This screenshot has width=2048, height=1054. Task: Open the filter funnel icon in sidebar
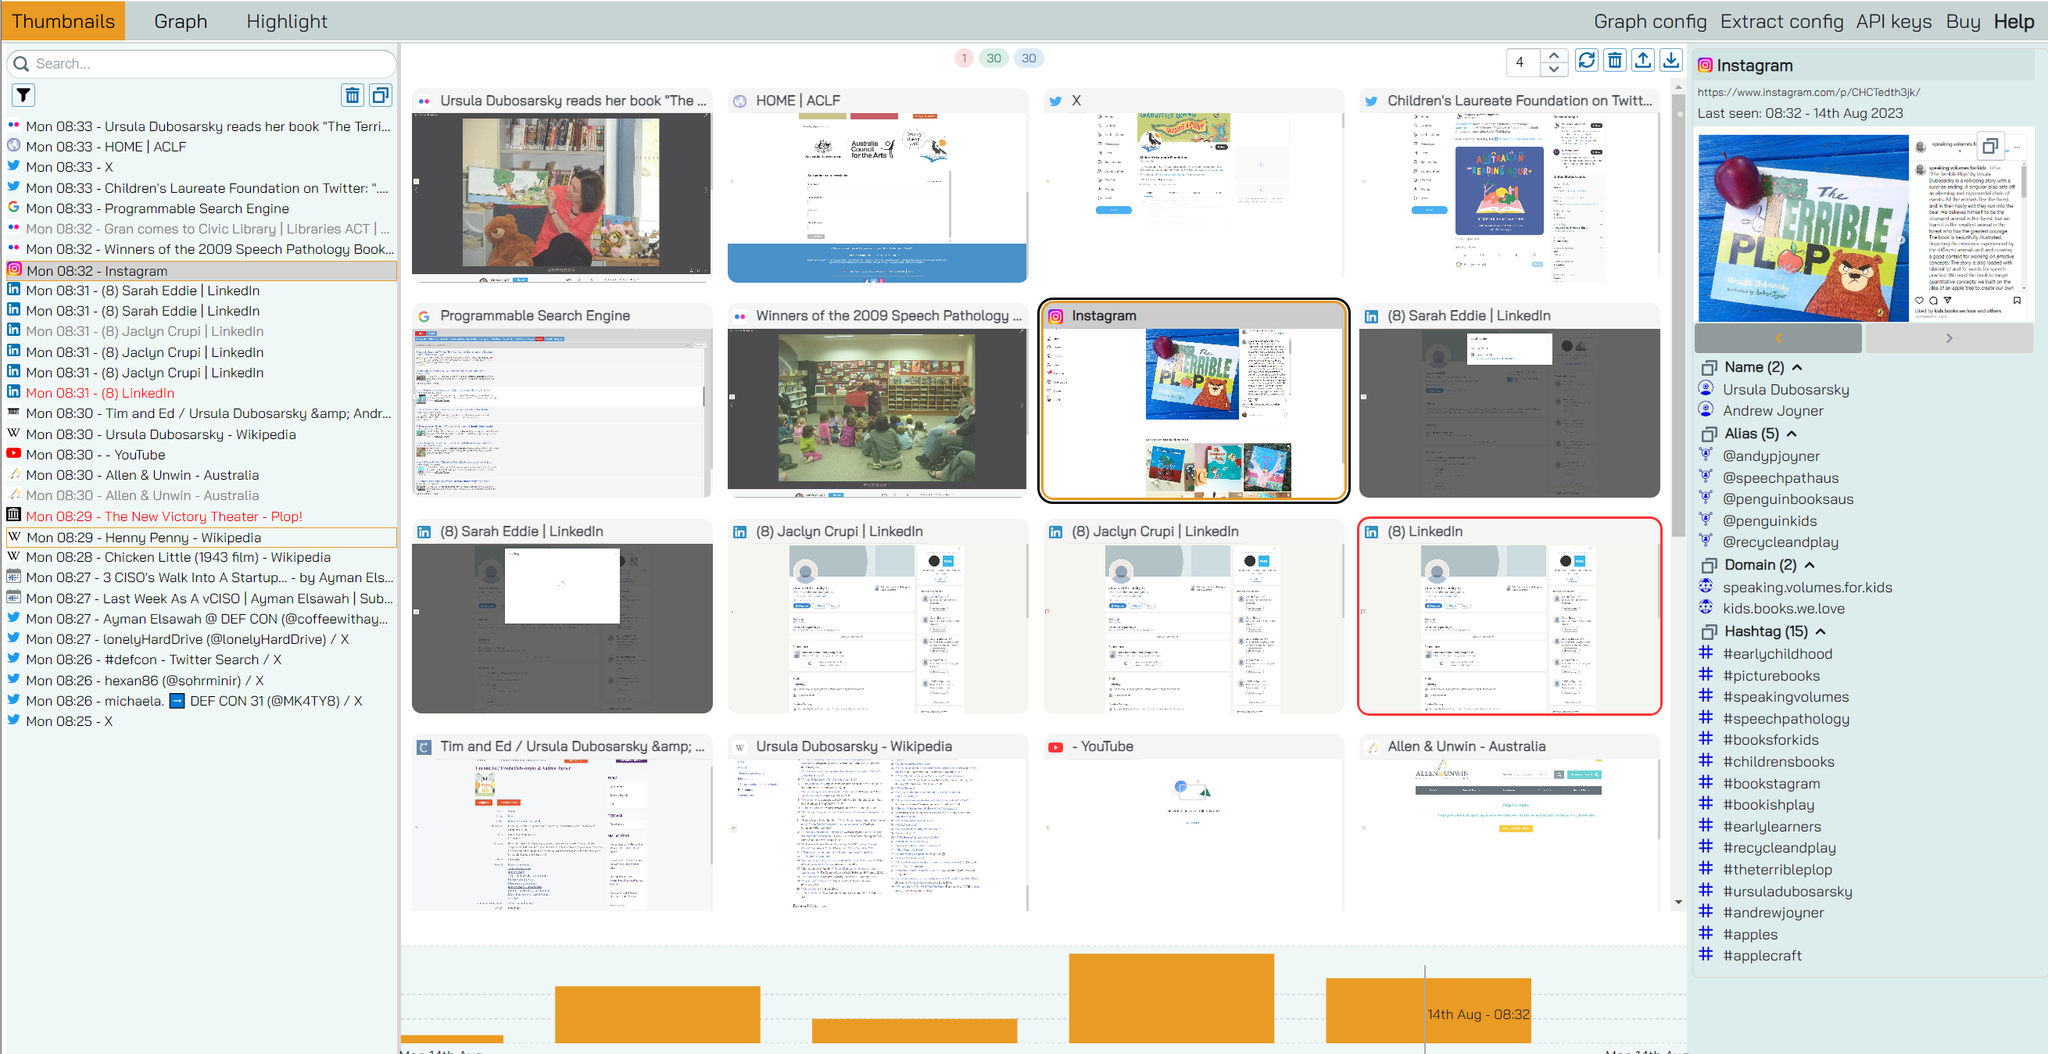(23, 95)
